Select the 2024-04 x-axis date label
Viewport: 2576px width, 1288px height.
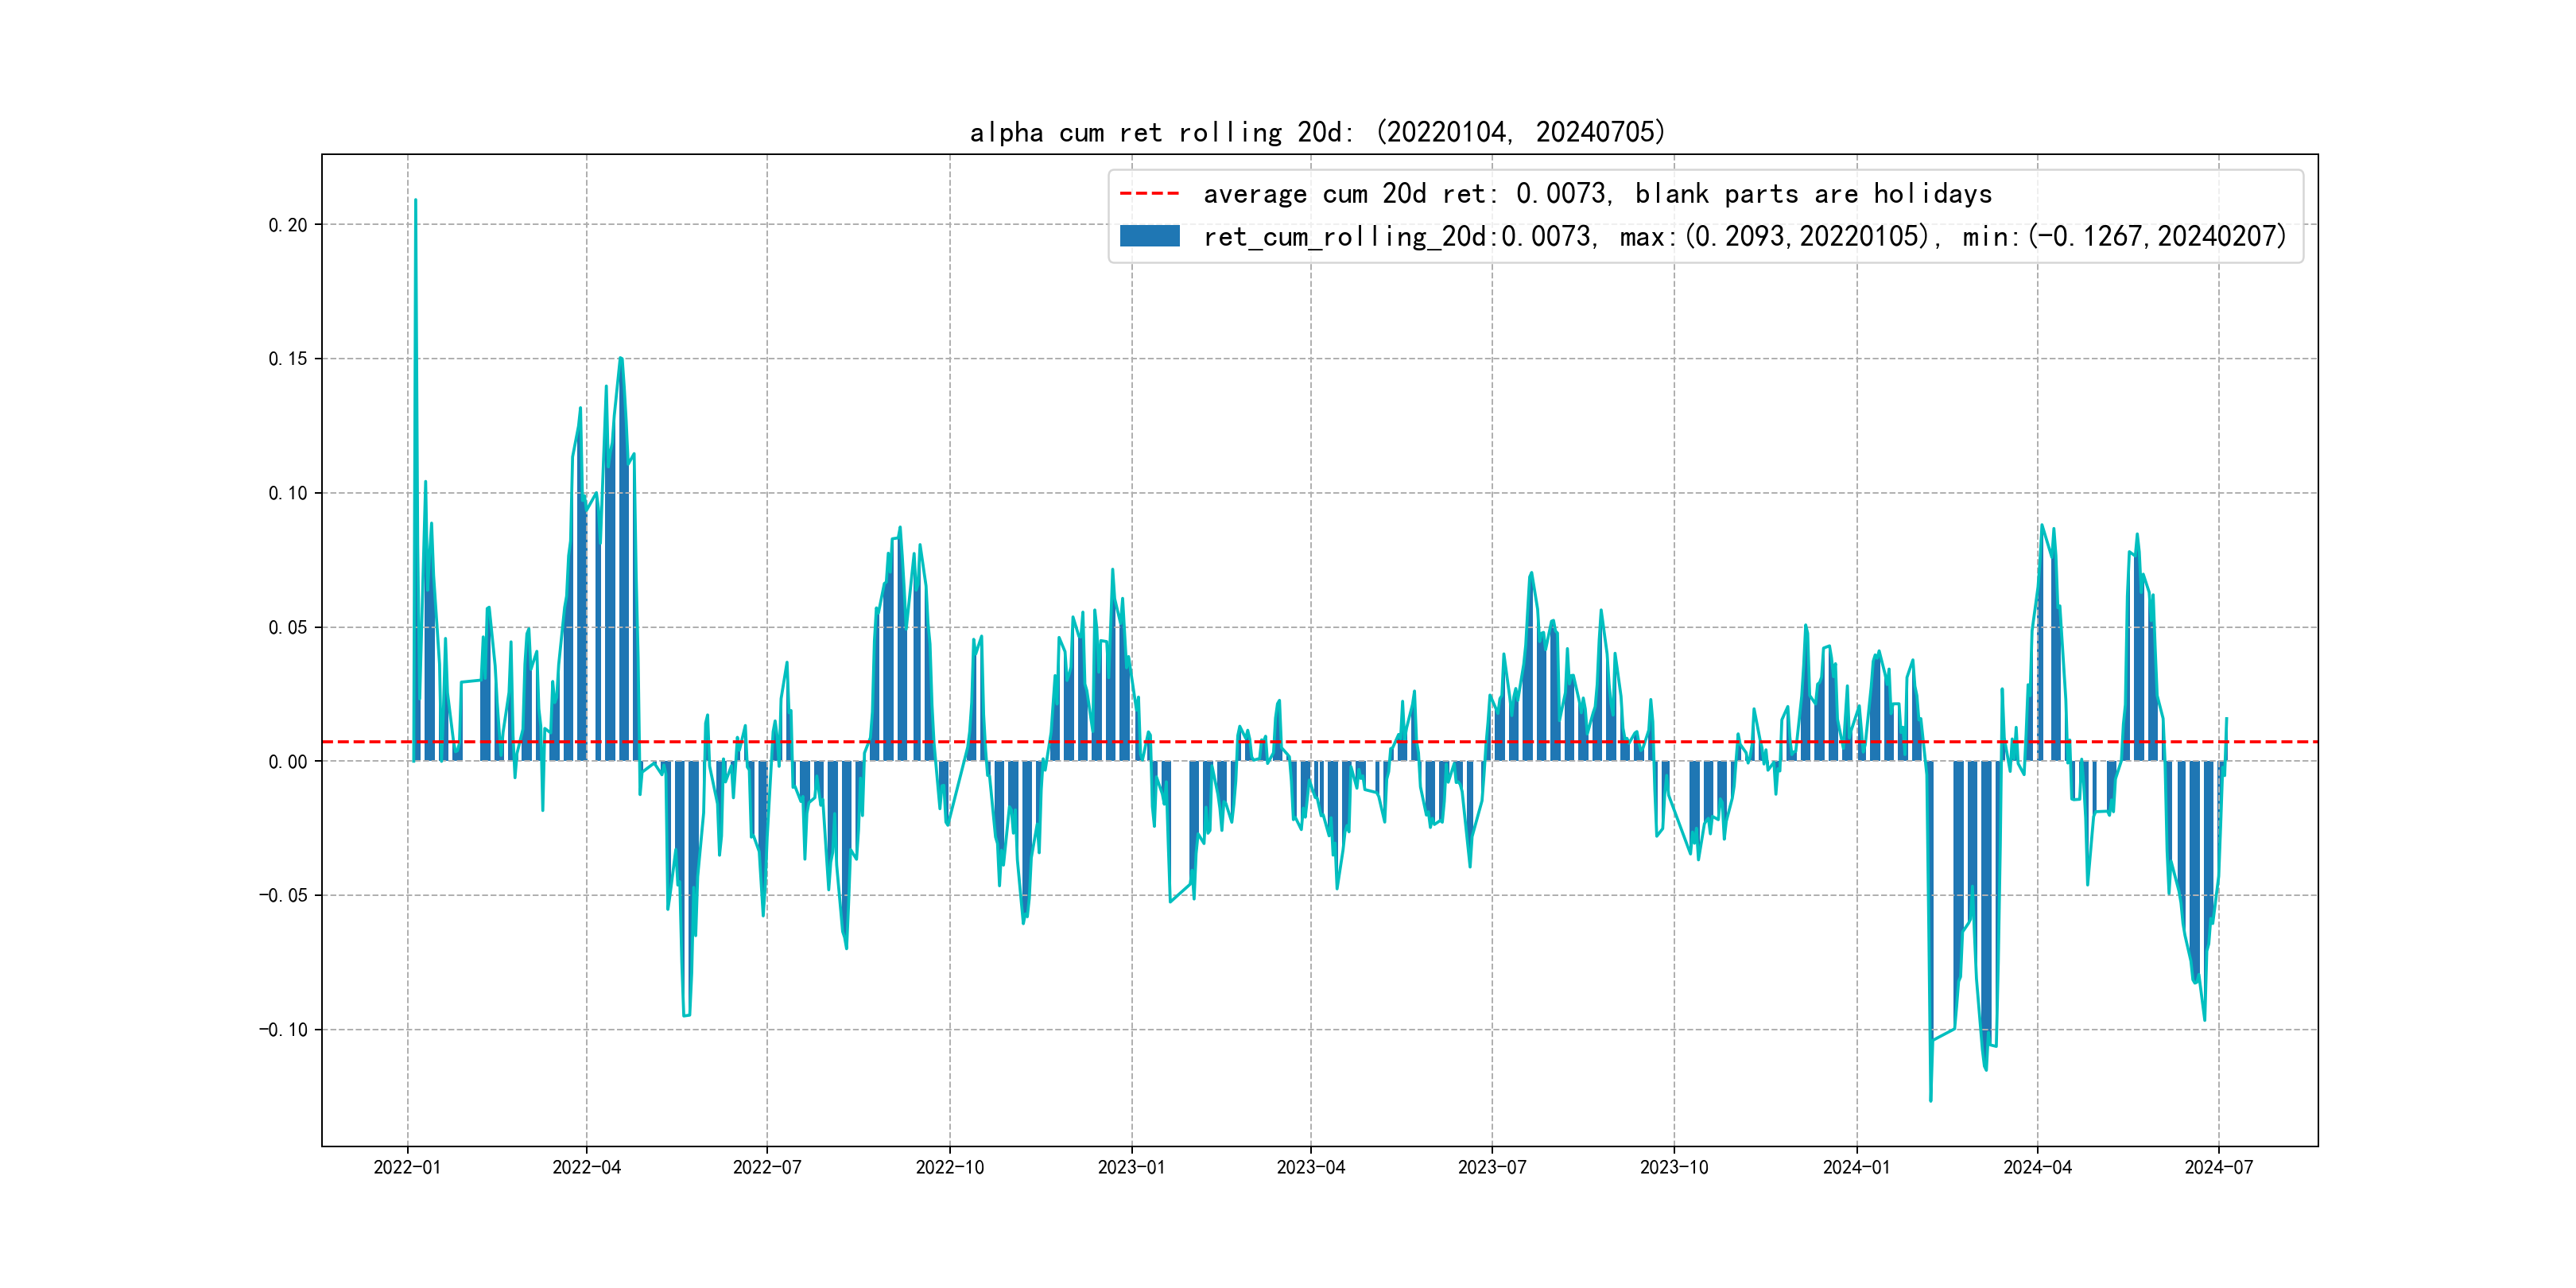point(2037,1167)
